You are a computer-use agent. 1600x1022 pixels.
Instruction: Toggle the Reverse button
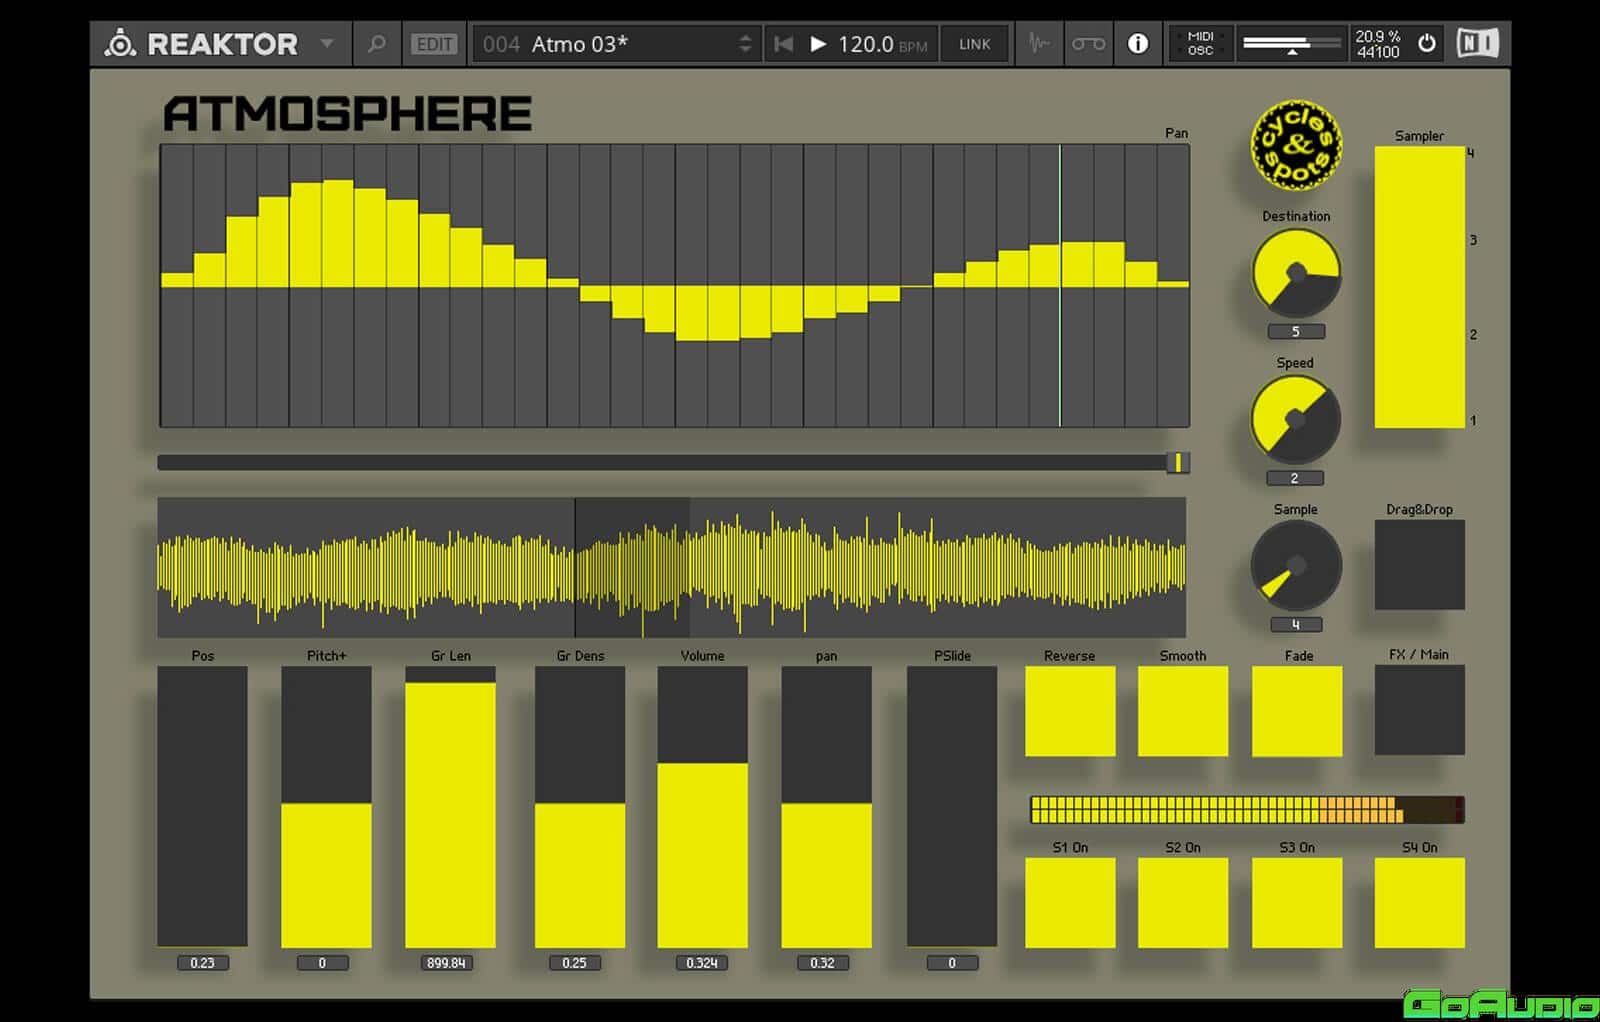(x=1070, y=711)
